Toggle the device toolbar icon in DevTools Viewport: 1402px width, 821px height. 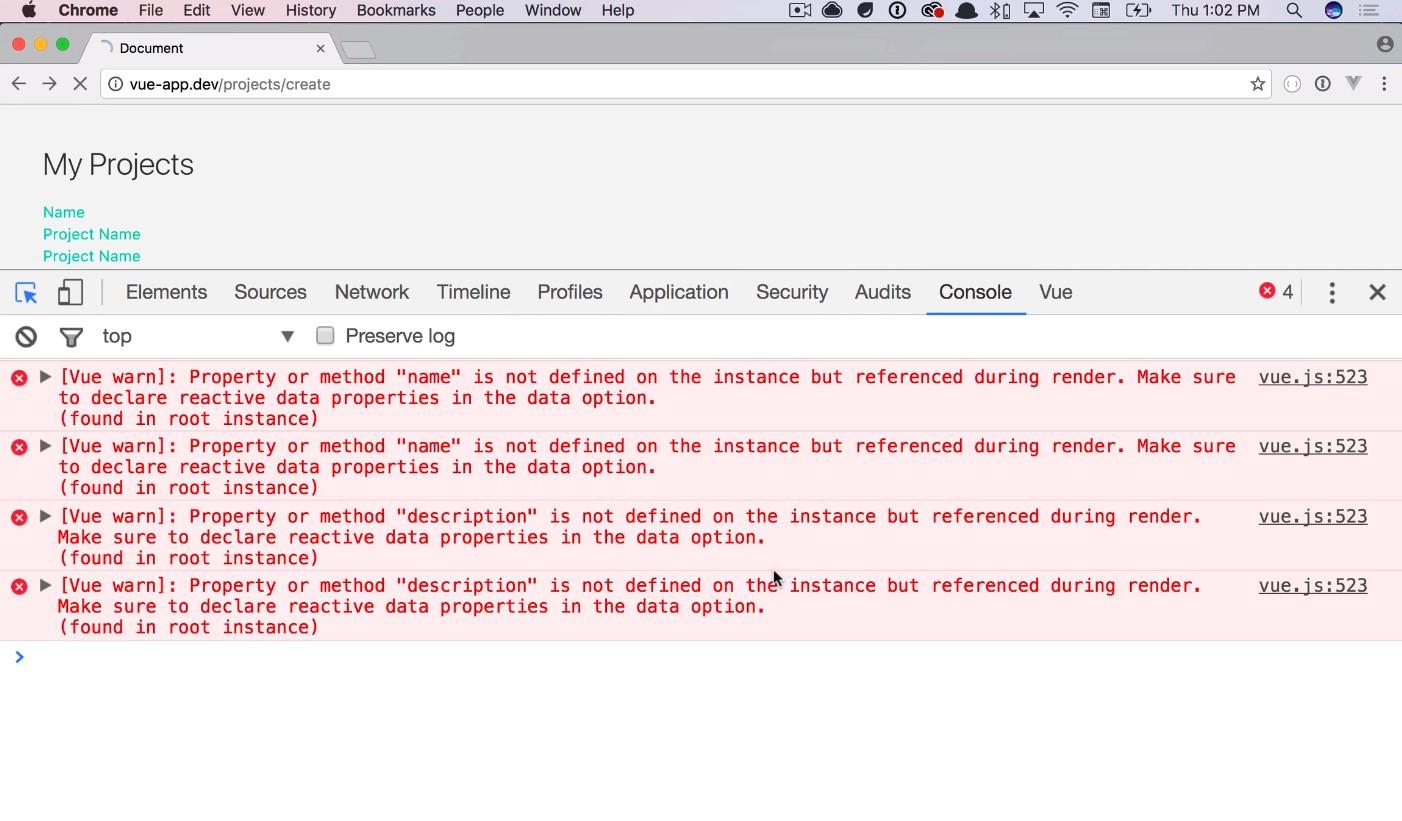[70, 292]
